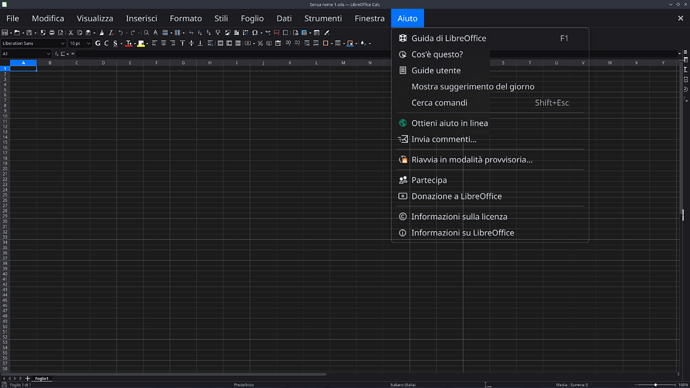Click the Print icon in toolbar
690x388 pixels.
click(52, 33)
